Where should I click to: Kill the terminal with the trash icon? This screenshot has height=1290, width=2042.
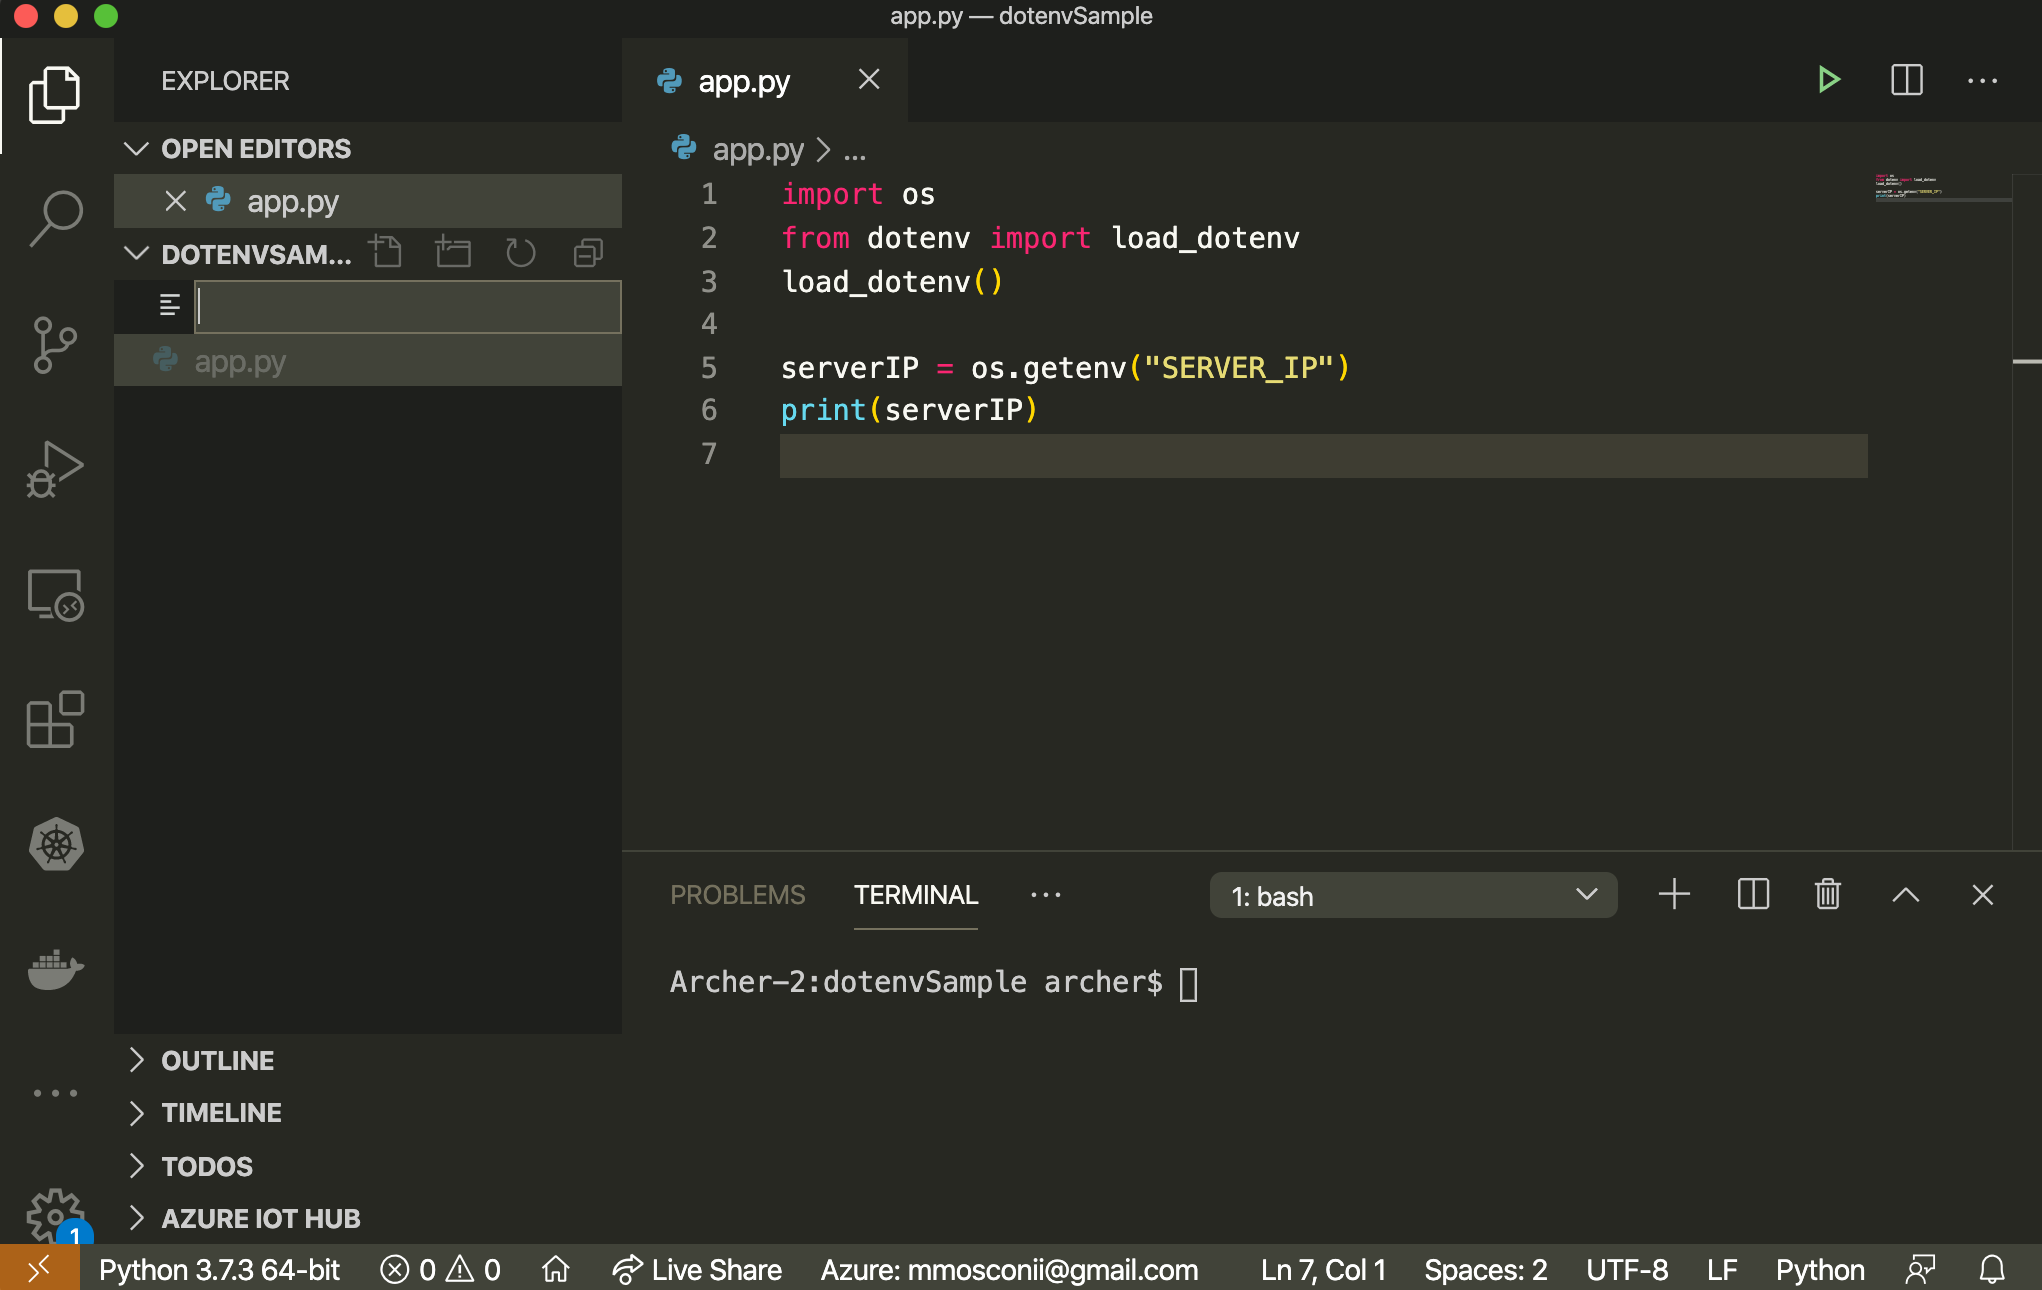[x=1827, y=895]
